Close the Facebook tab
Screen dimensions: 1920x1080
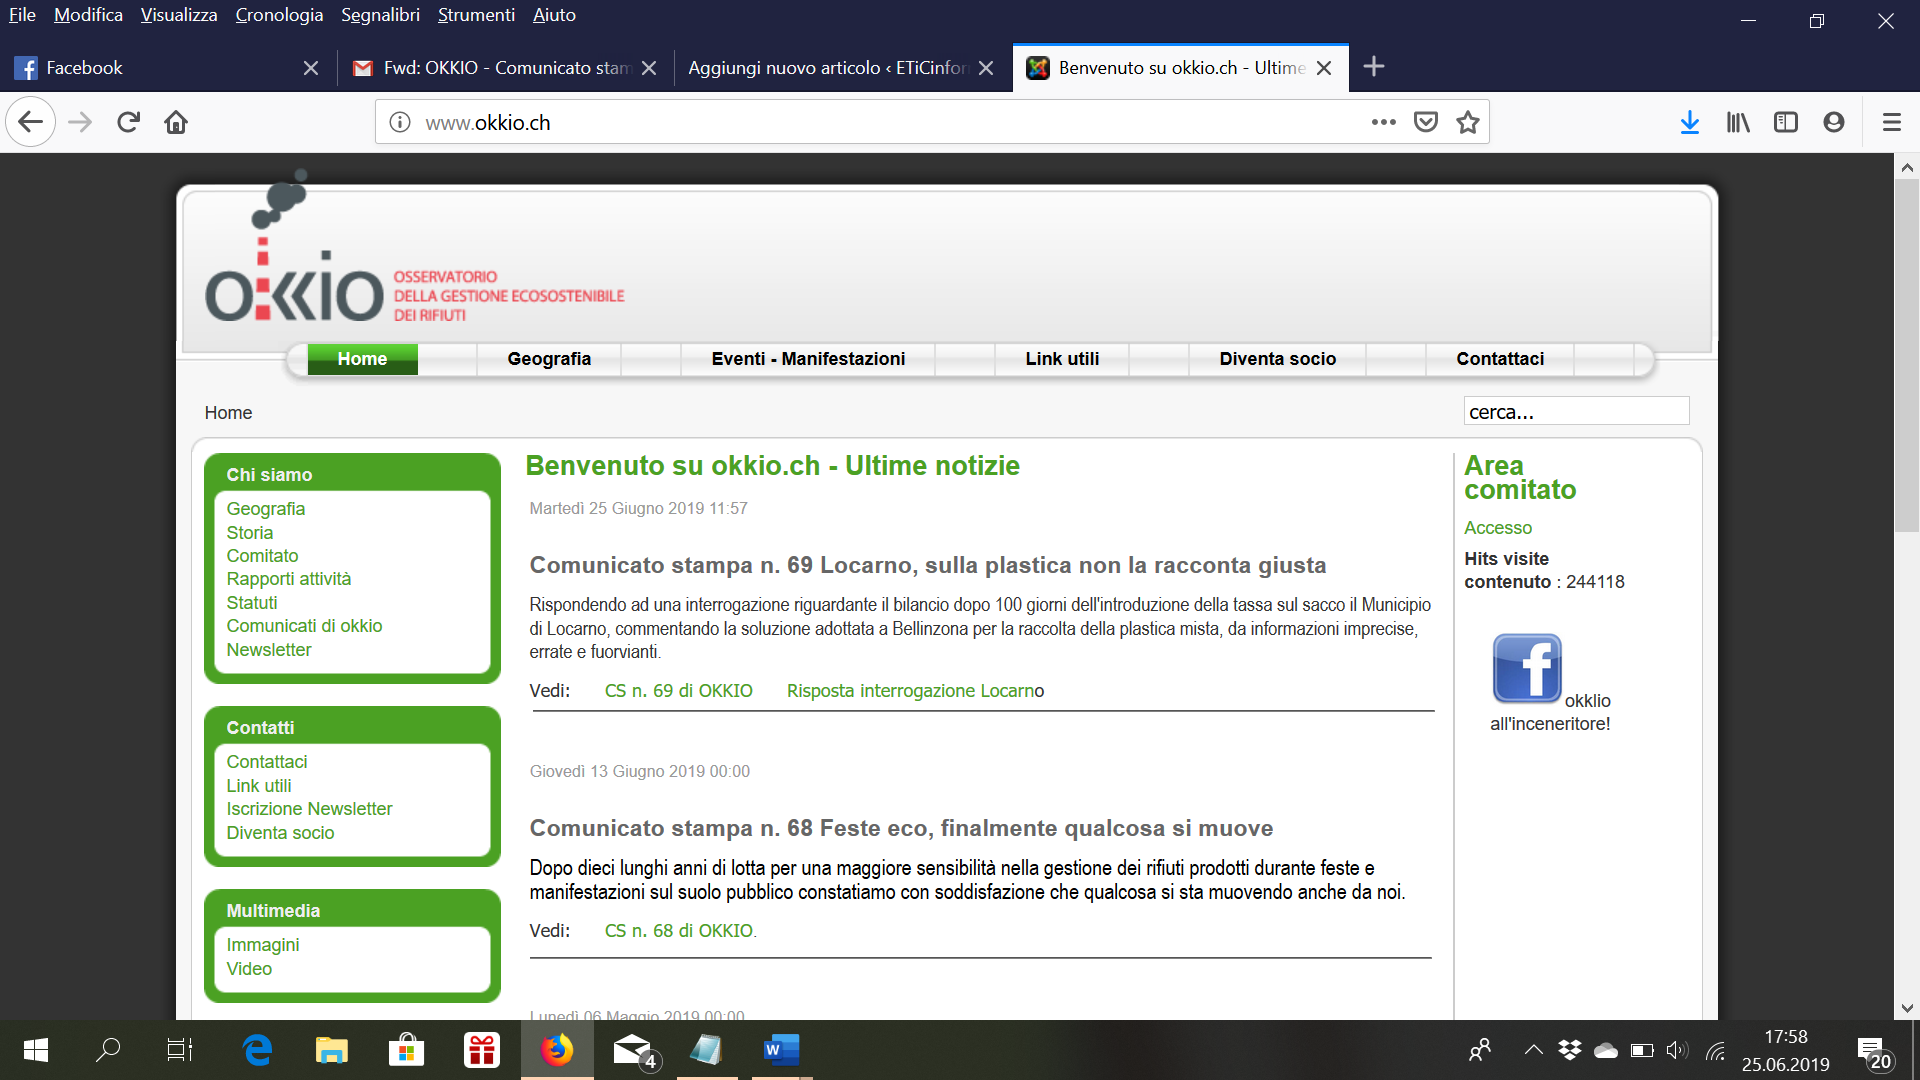click(311, 68)
